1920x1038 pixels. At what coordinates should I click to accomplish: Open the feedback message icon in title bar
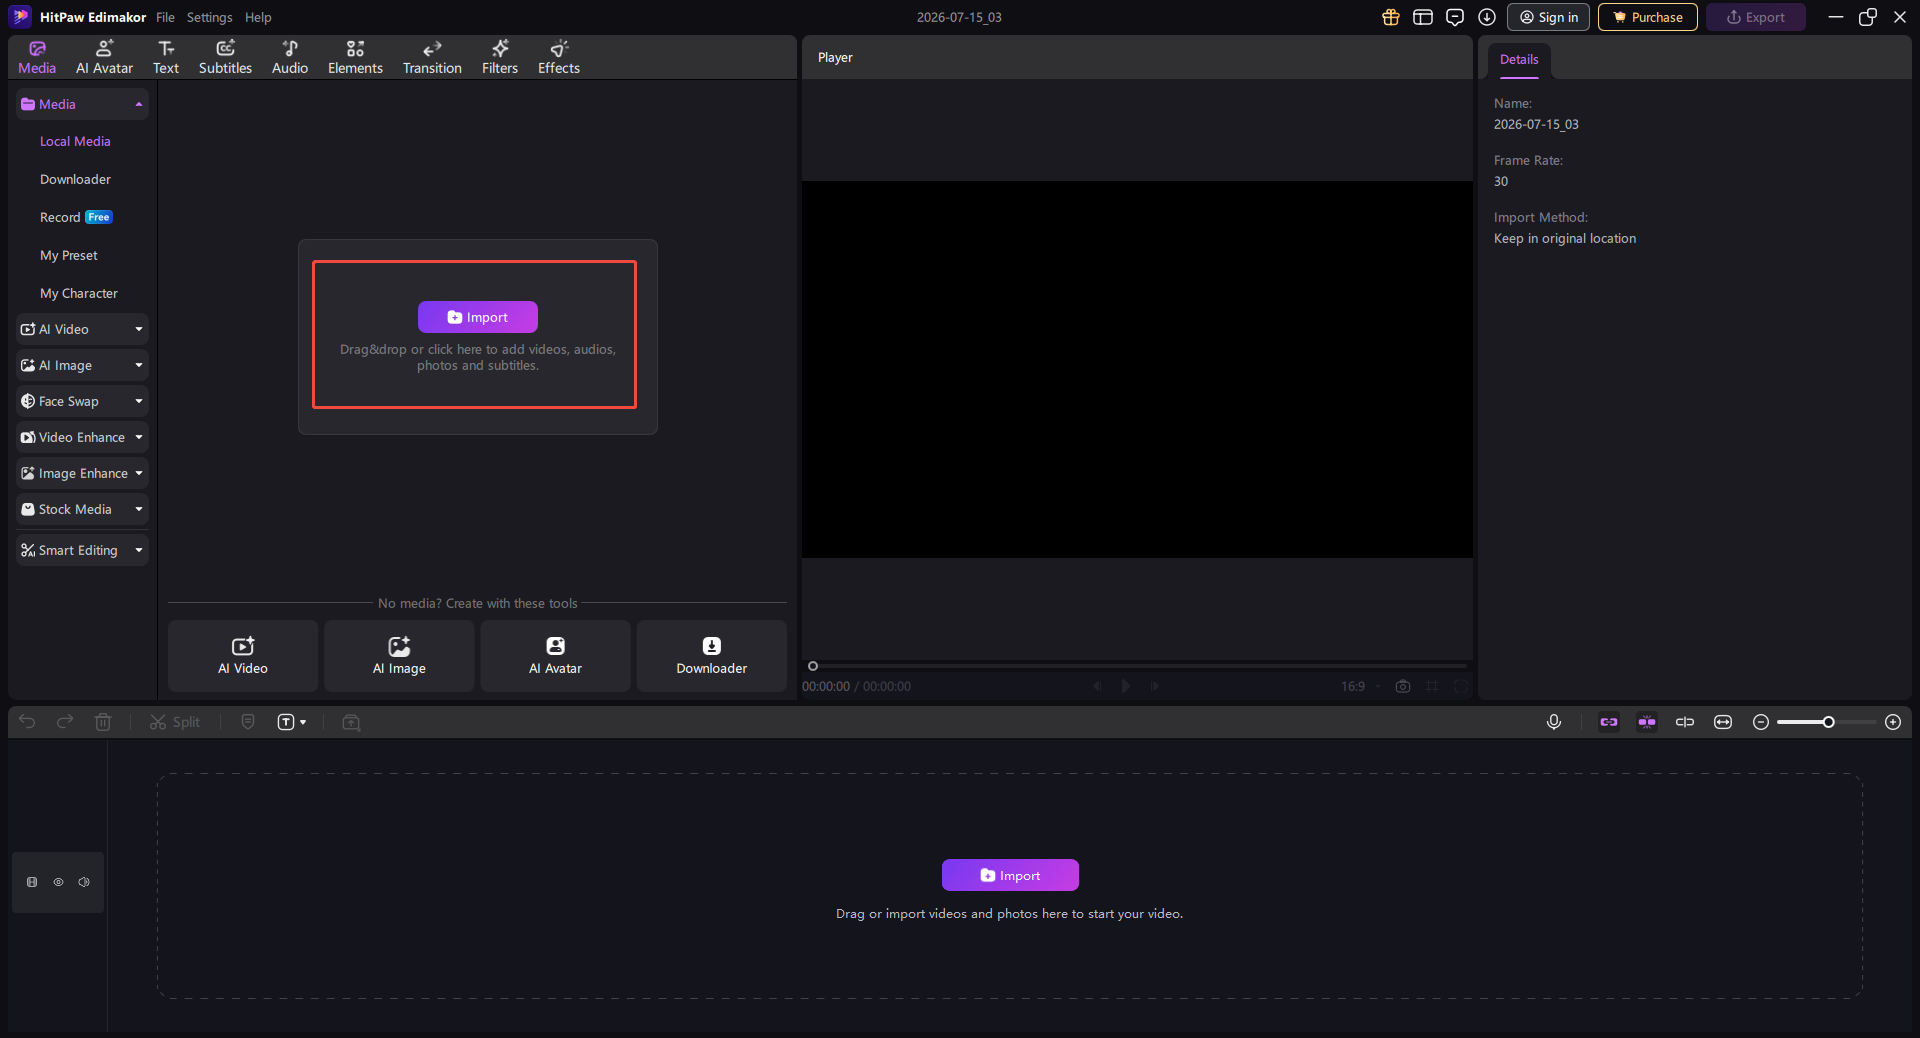click(1455, 17)
